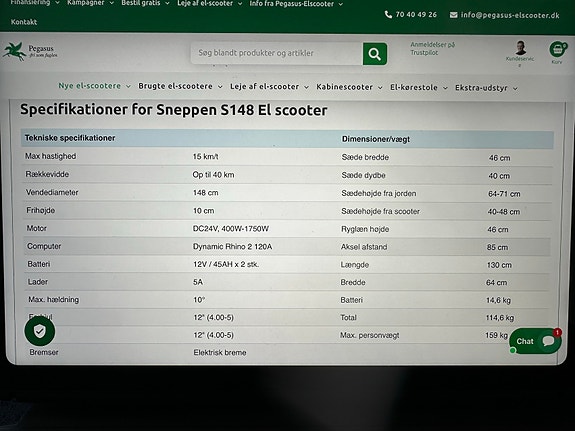Open Info fra Pegasus-Elscooter menu
The height and width of the screenshot is (431, 575).
(x=296, y=4)
